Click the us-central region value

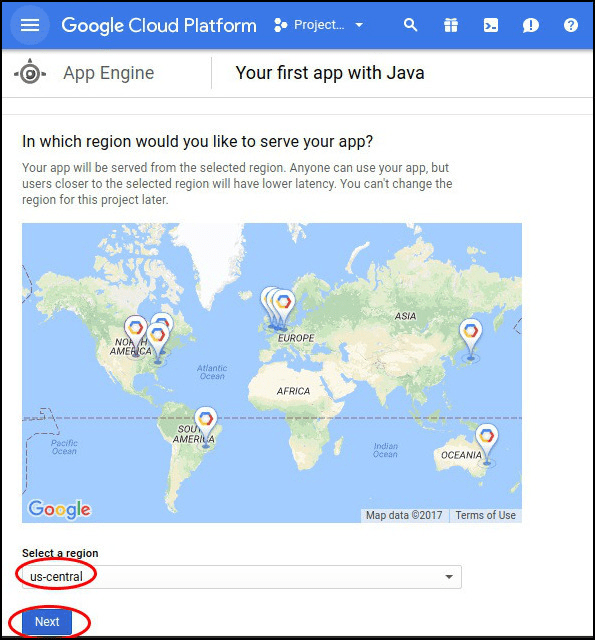coord(56,576)
